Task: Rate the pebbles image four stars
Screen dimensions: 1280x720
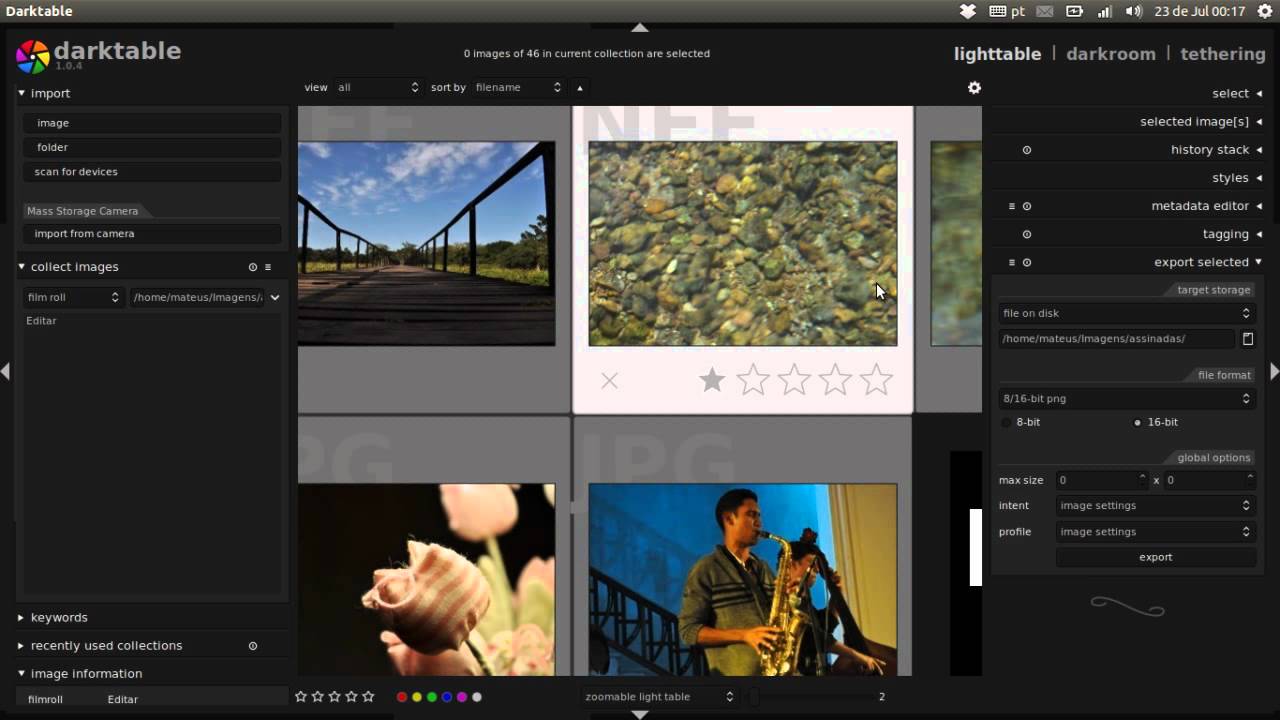Action: point(835,379)
